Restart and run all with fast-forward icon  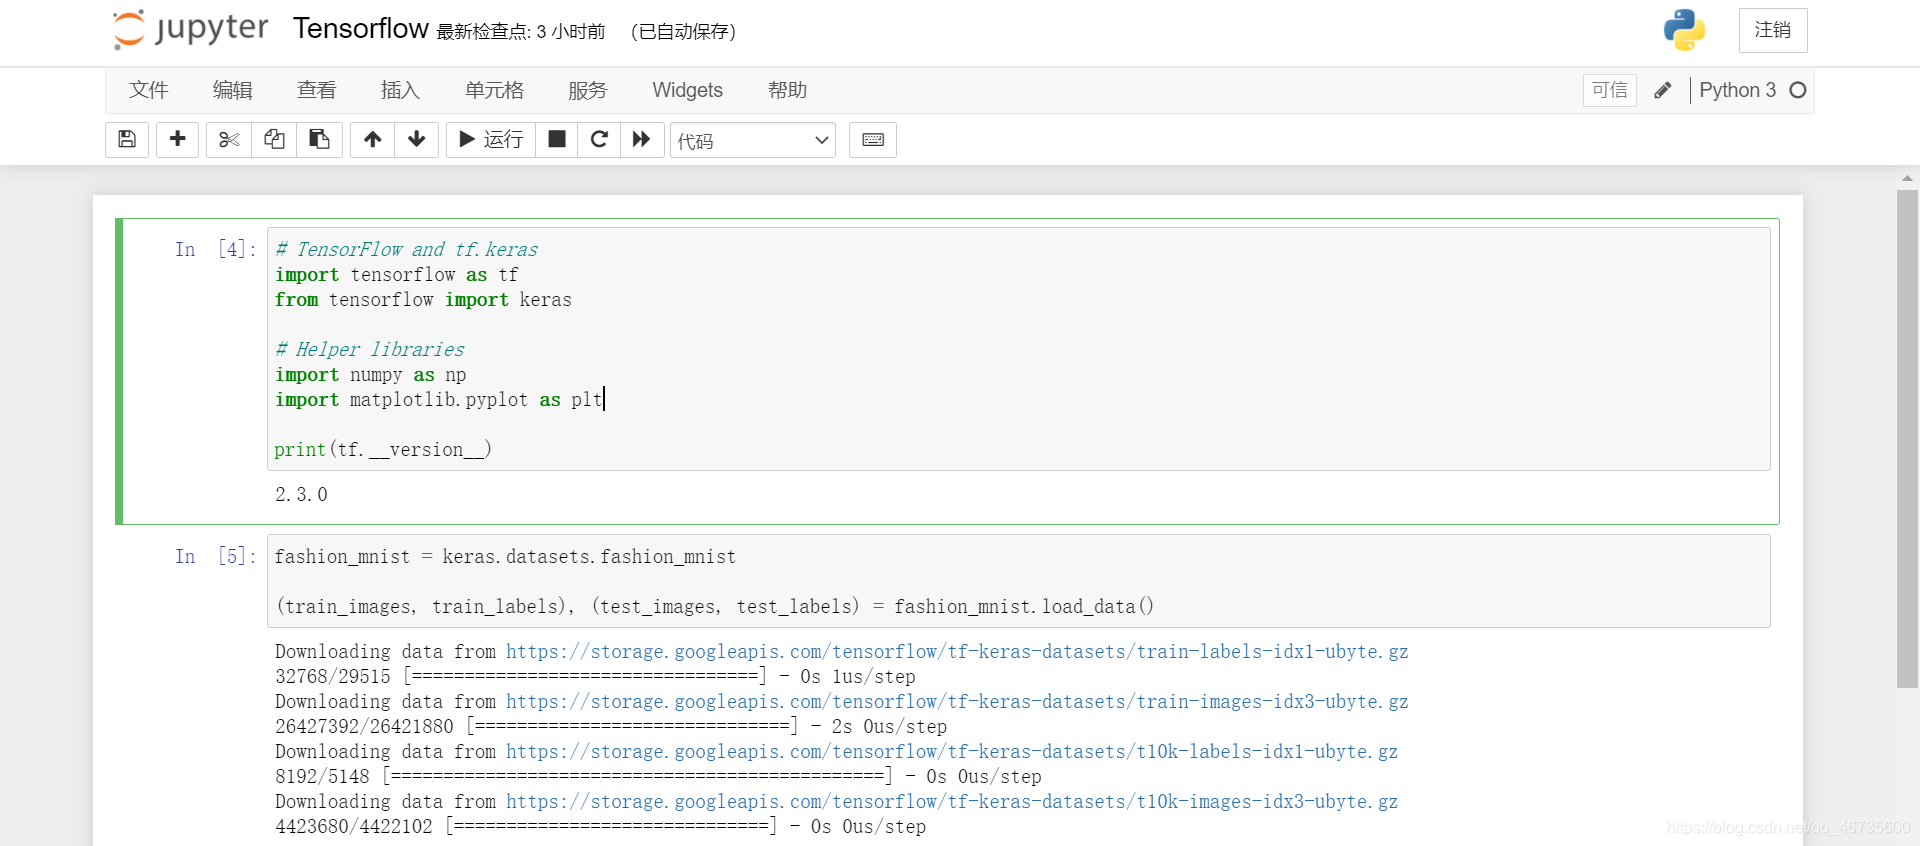[x=642, y=140]
